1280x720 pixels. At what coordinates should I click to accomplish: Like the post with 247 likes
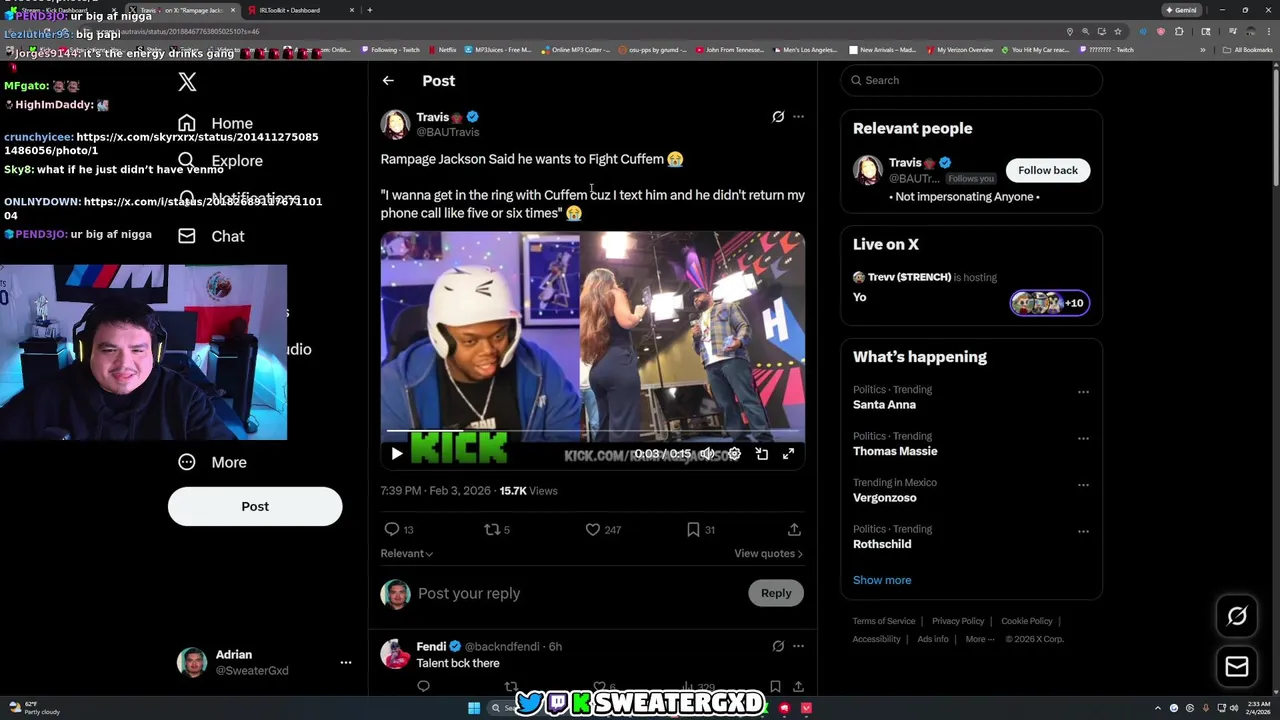coord(593,529)
